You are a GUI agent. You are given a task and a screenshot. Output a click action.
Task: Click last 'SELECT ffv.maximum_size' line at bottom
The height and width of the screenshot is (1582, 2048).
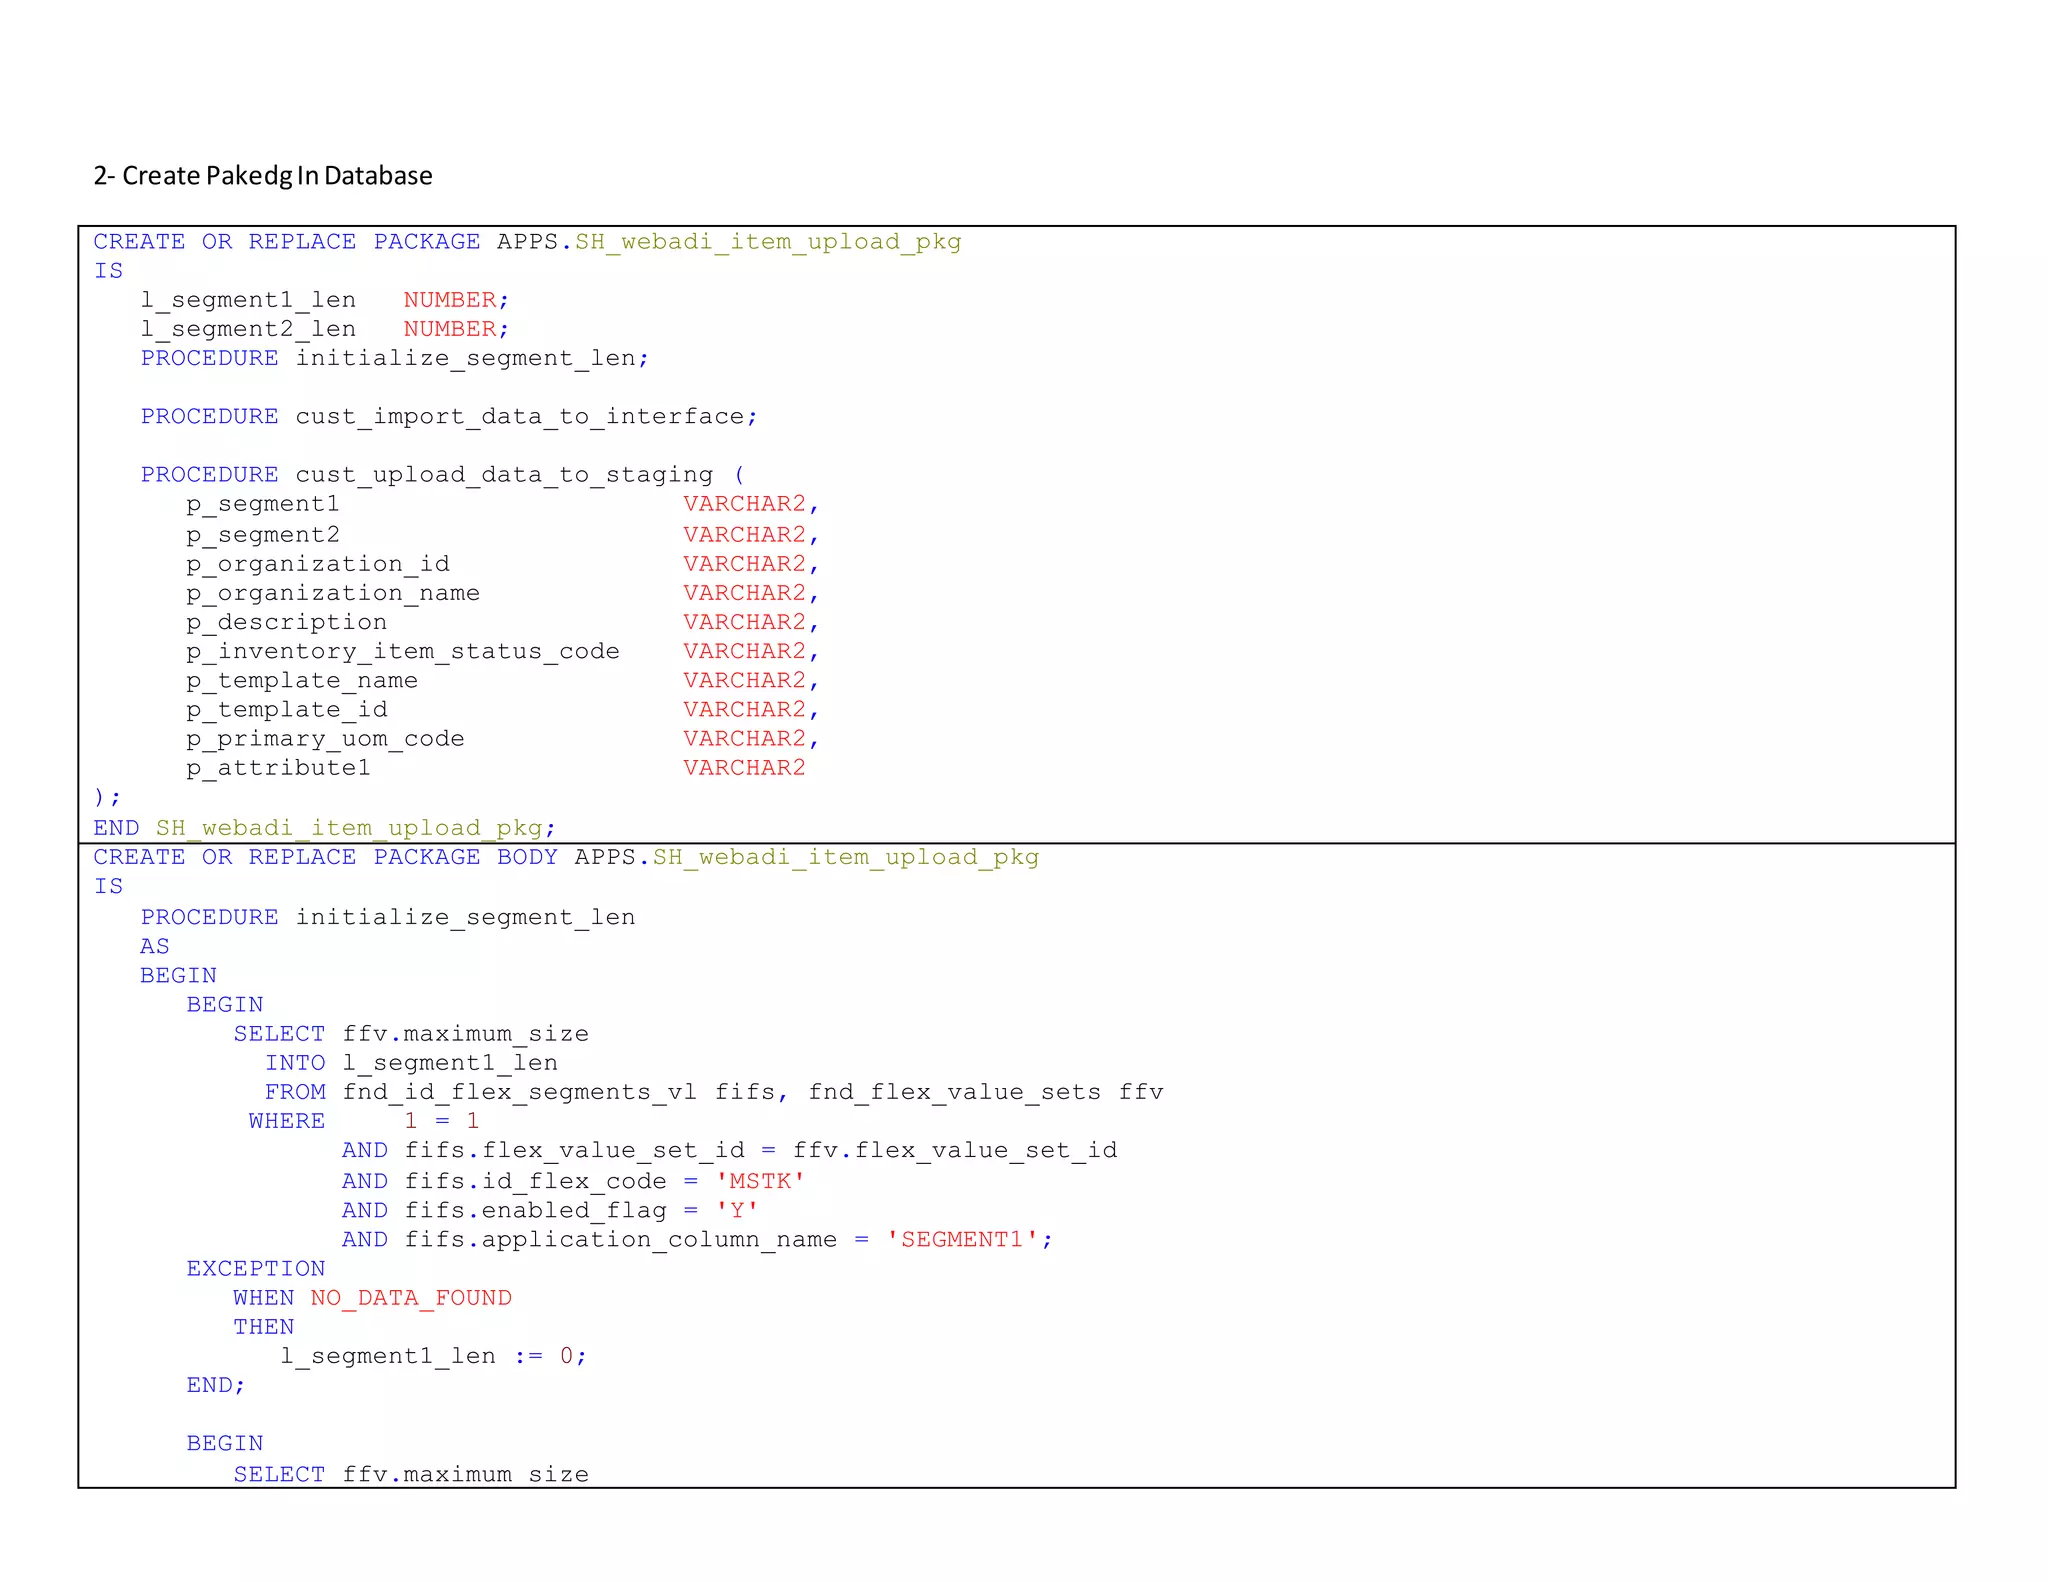tap(411, 1473)
